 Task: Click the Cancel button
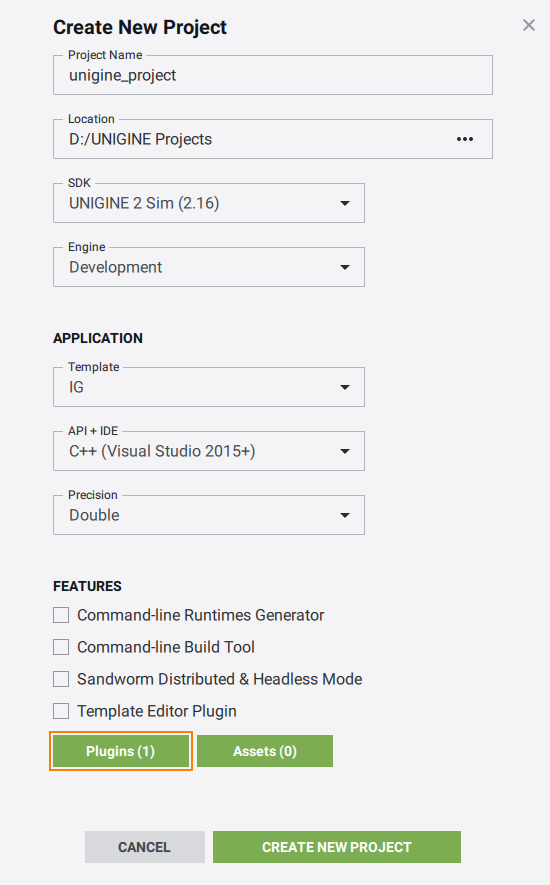[x=145, y=847]
